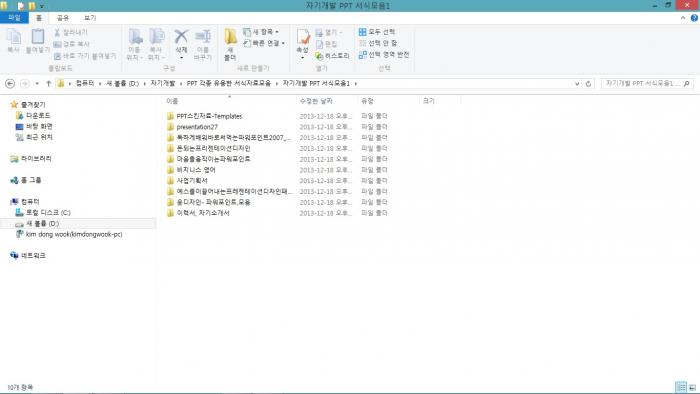Select 잘라내기 (Cut) in the ribbon

[x=71, y=32]
